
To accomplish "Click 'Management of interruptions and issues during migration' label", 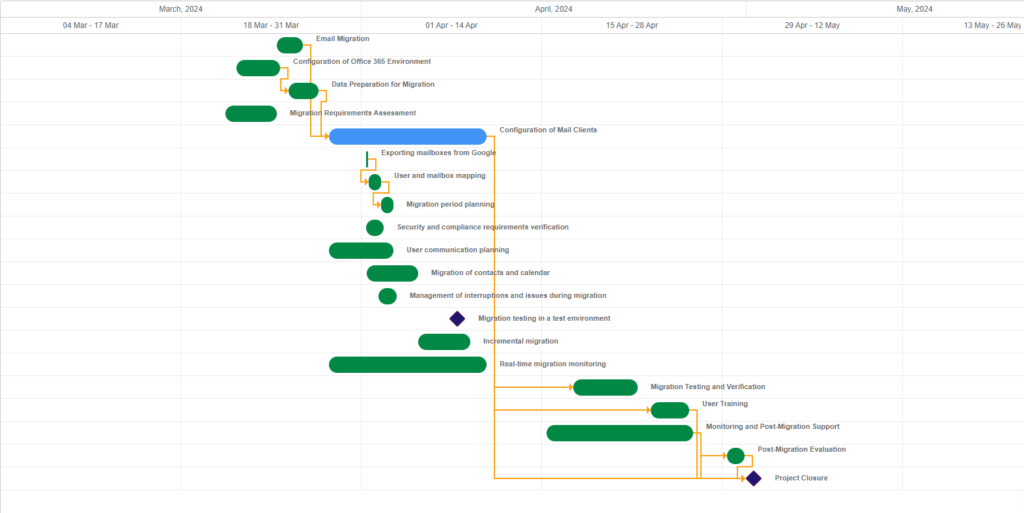I will point(508,296).
